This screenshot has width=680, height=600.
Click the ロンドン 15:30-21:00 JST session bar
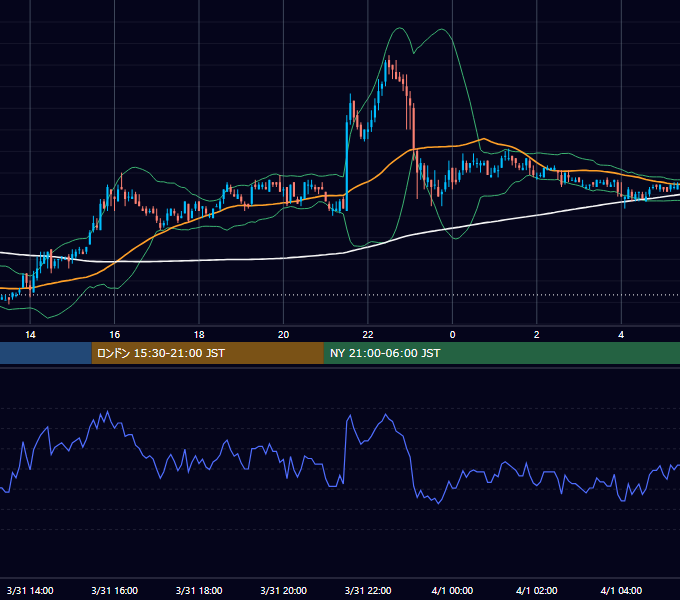tap(207, 353)
